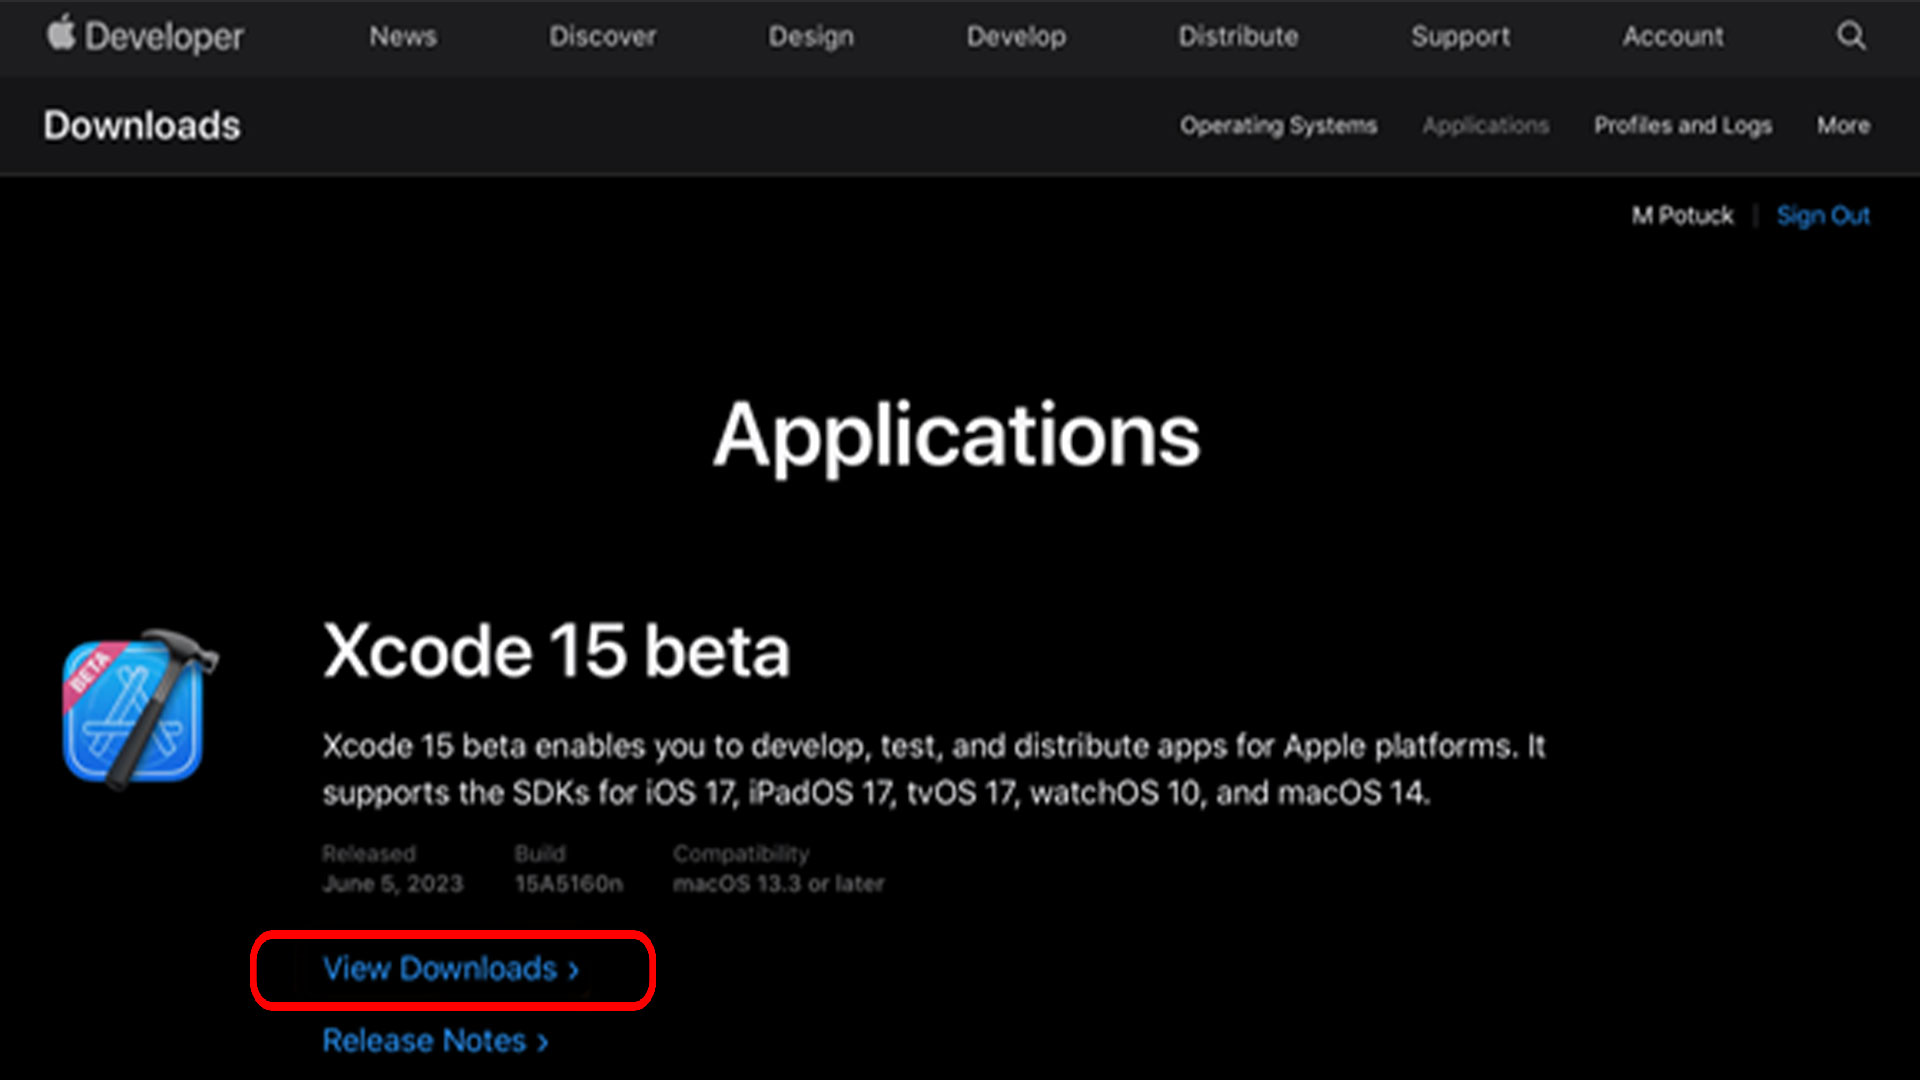Click the macOS 13.3 or later text
Screen dimensions: 1920x1080
click(x=779, y=884)
